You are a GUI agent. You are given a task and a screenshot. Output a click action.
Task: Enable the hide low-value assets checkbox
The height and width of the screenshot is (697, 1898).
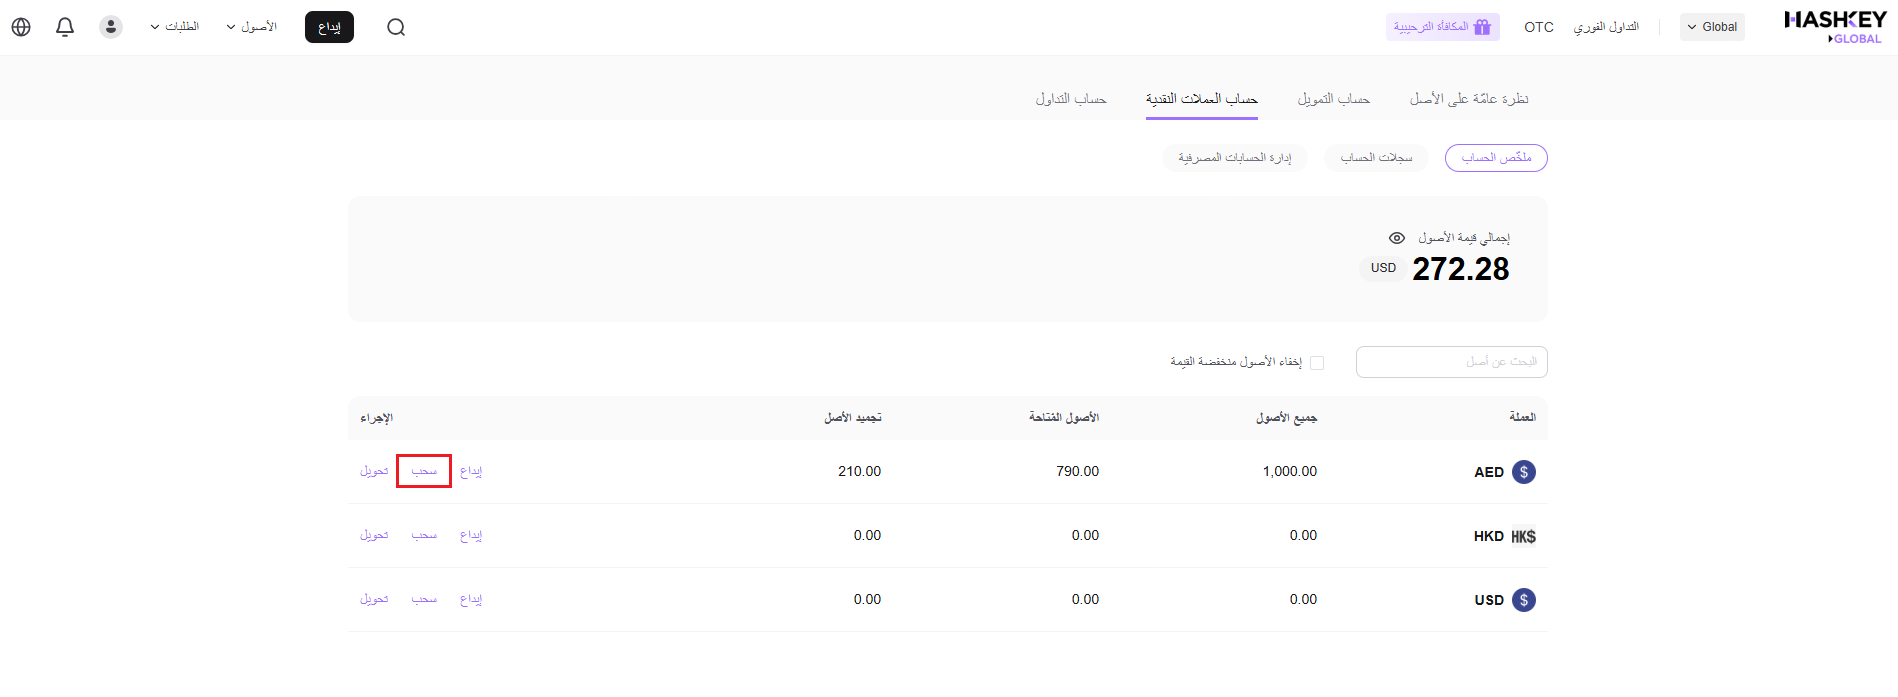point(1317,363)
